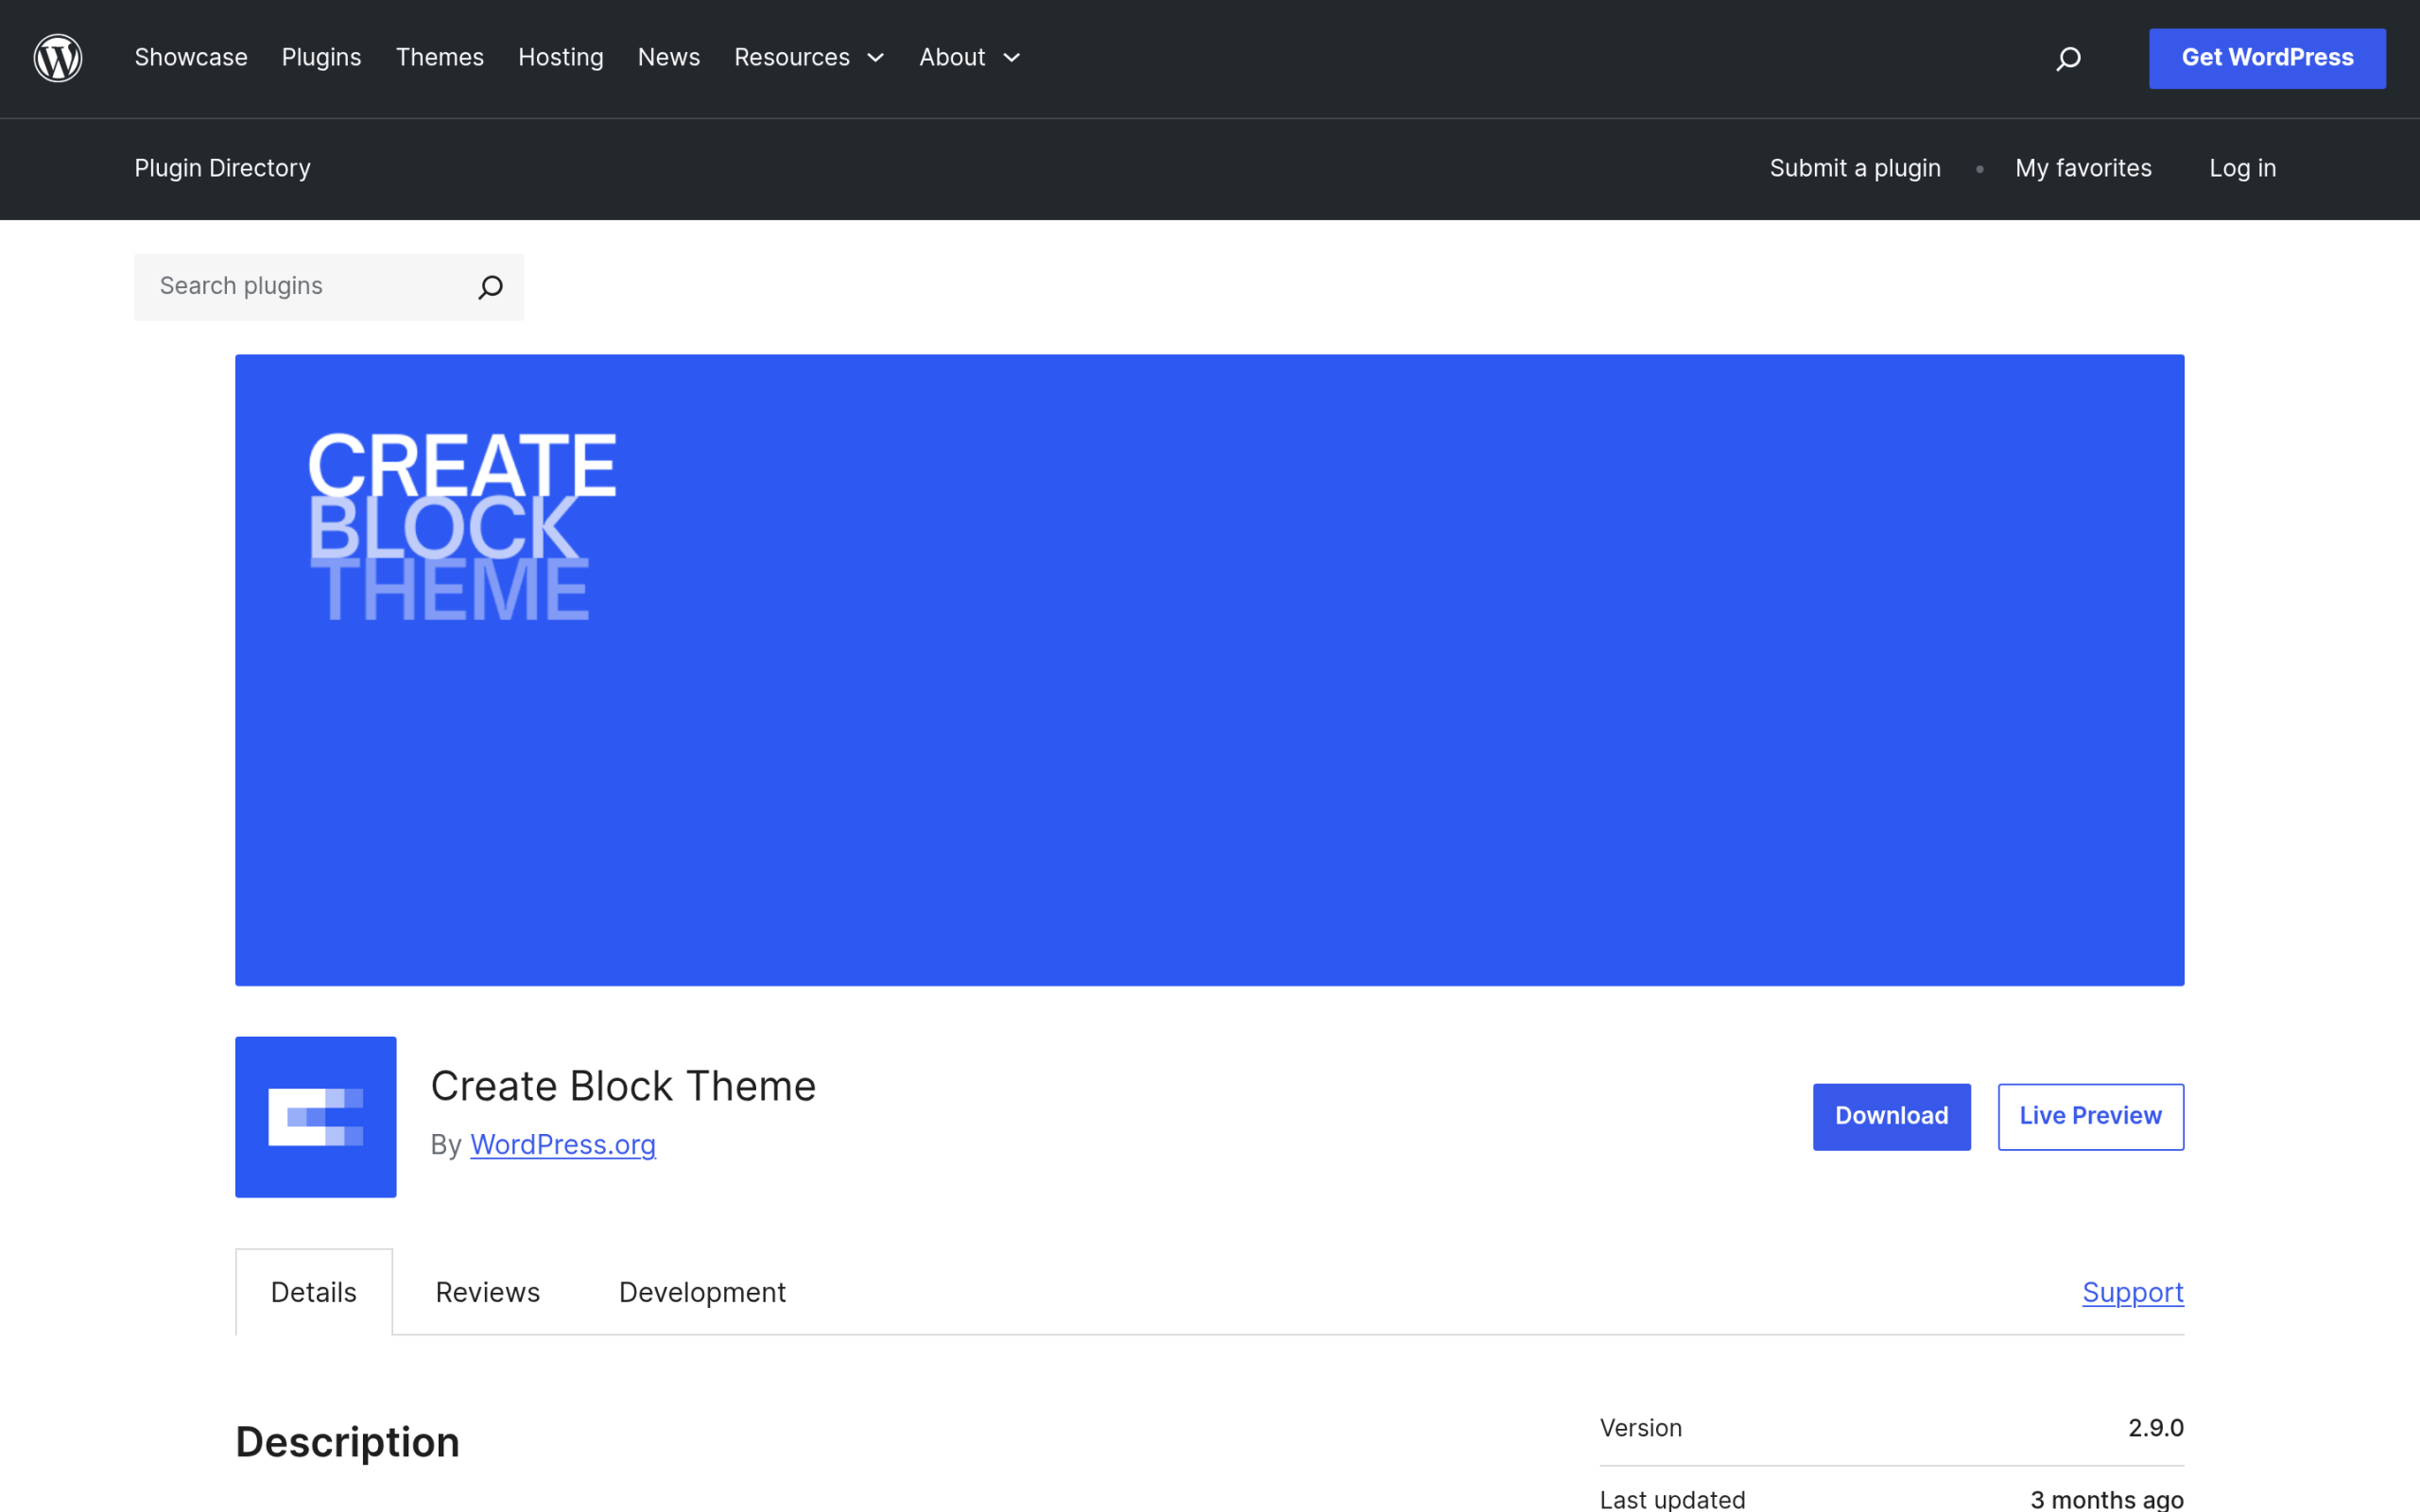Click Log in

2242,168
